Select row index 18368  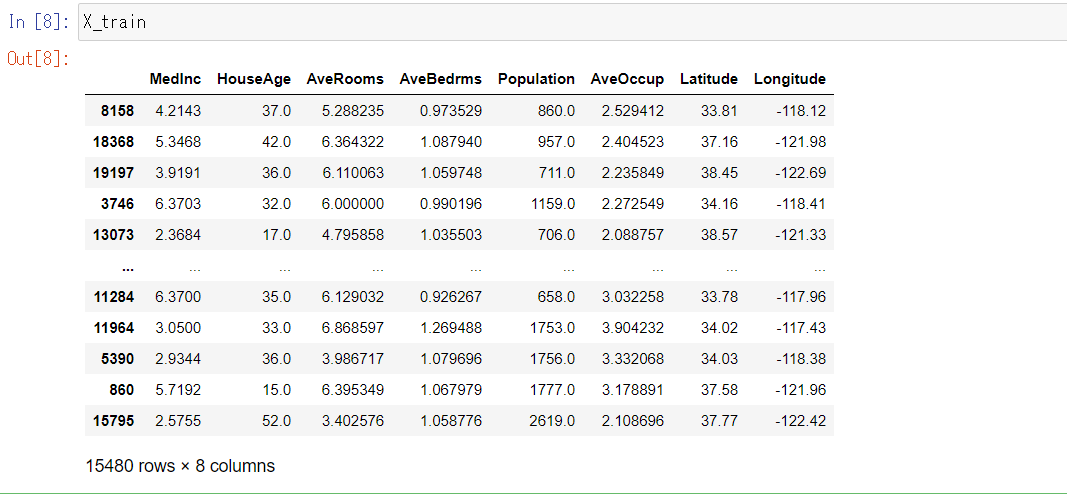(115, 142)
